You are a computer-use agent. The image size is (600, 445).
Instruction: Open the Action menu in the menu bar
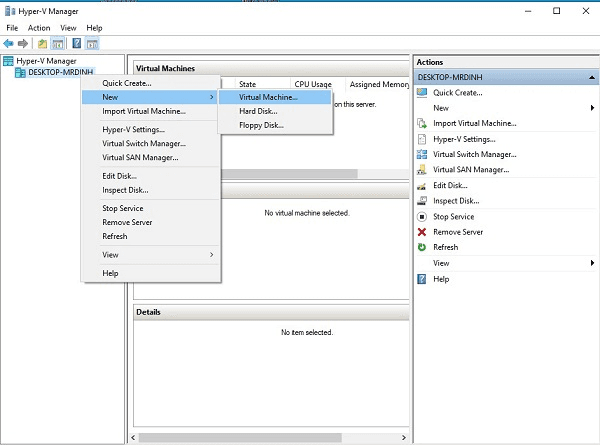39,28
